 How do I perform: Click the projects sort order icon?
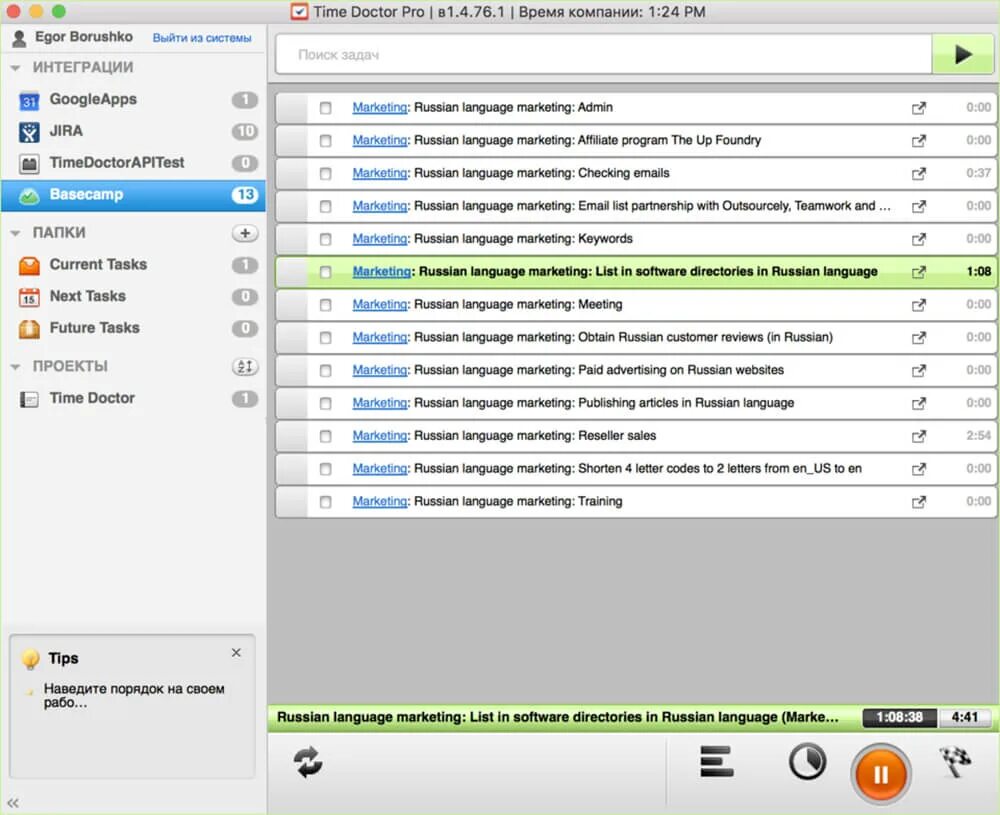245,367
